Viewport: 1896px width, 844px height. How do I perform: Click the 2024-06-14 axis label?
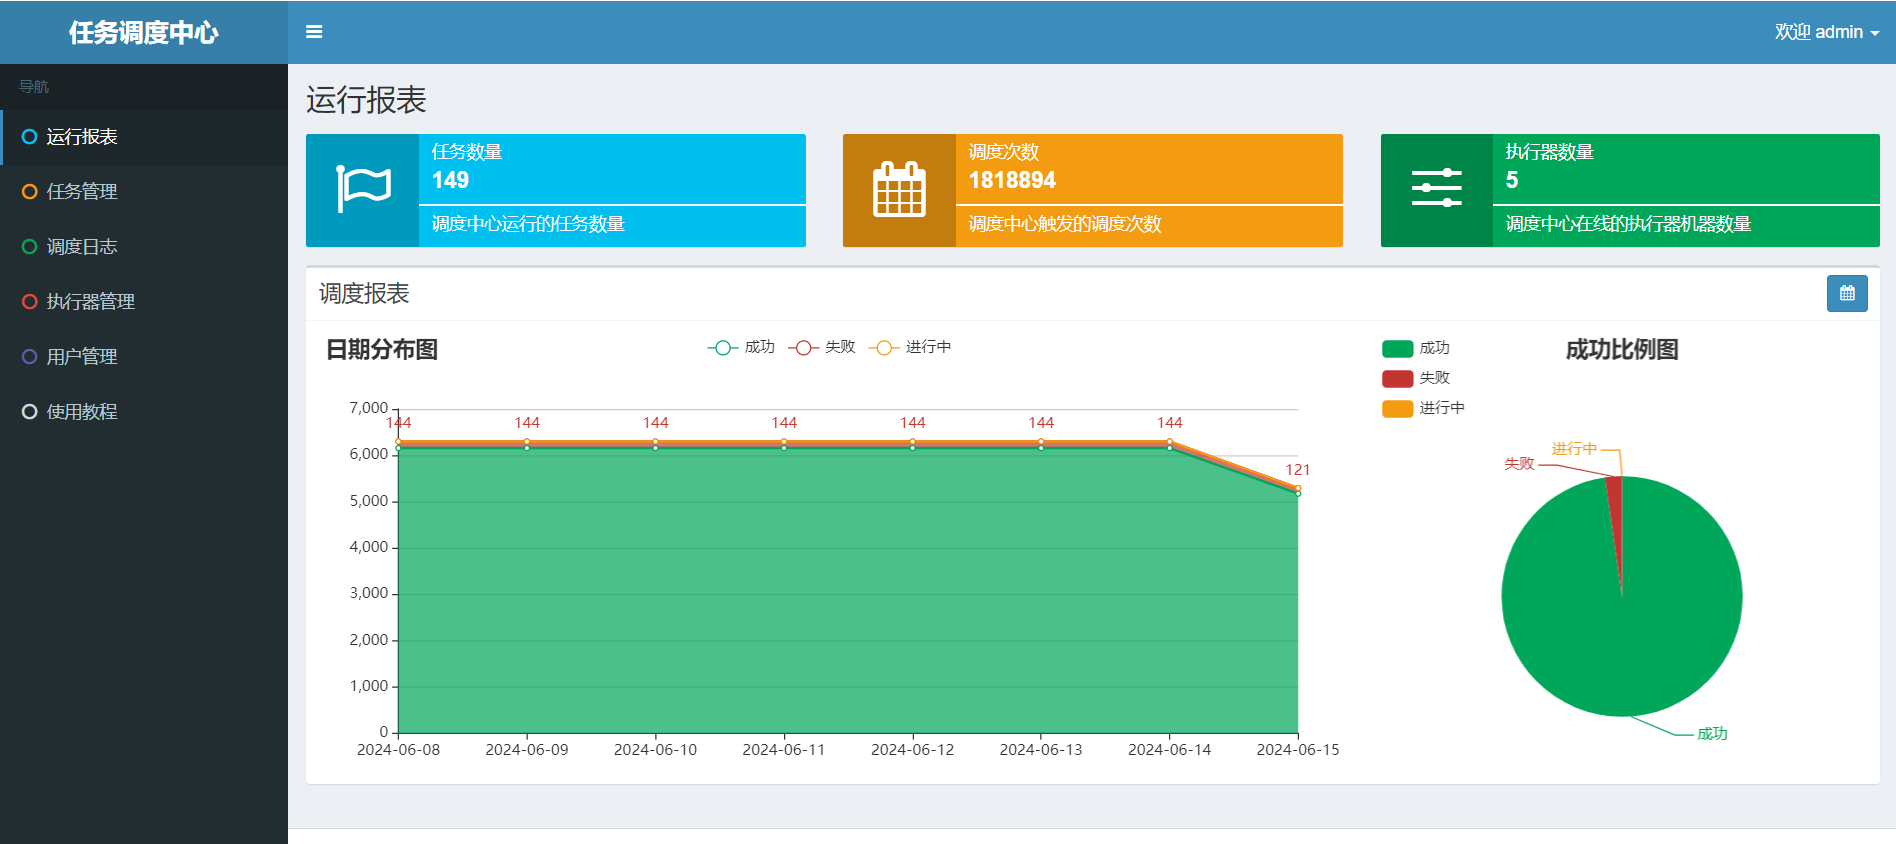pyautogui.click(x=1169, y=750)
